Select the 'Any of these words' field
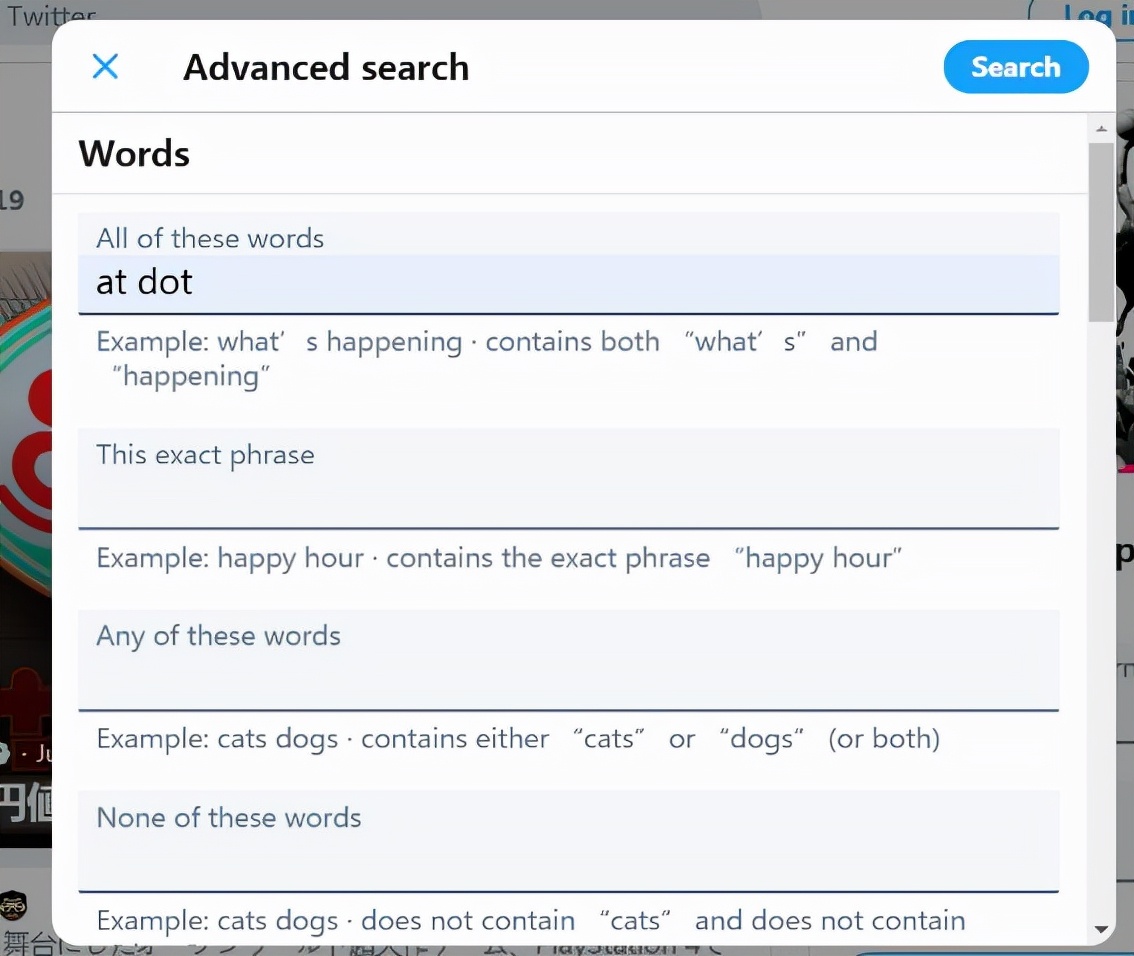Image resolution: width=1134 pixels, height=956 pixels. click(x=568, y=678)
